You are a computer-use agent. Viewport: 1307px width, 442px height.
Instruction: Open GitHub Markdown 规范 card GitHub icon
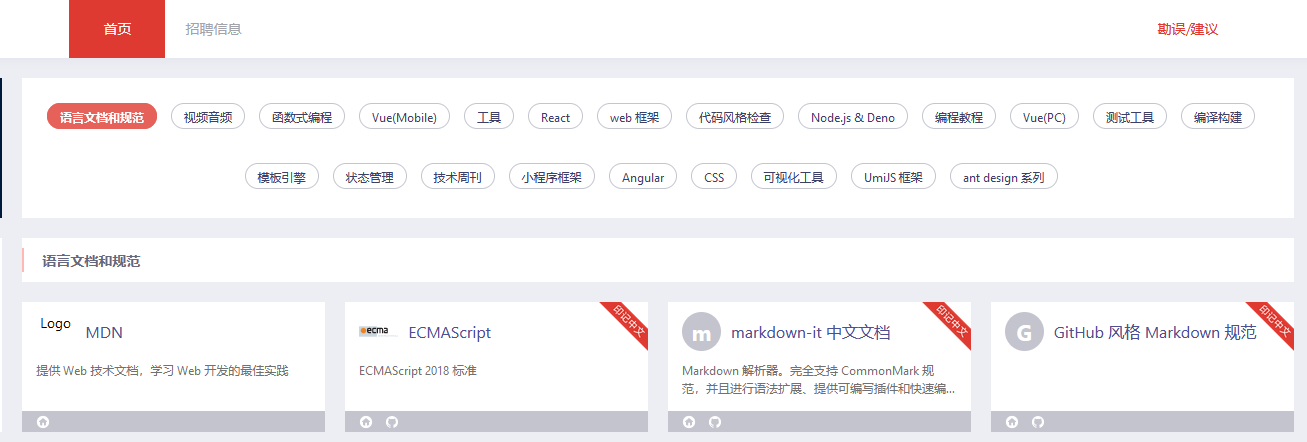click(x=1038, y=422)
